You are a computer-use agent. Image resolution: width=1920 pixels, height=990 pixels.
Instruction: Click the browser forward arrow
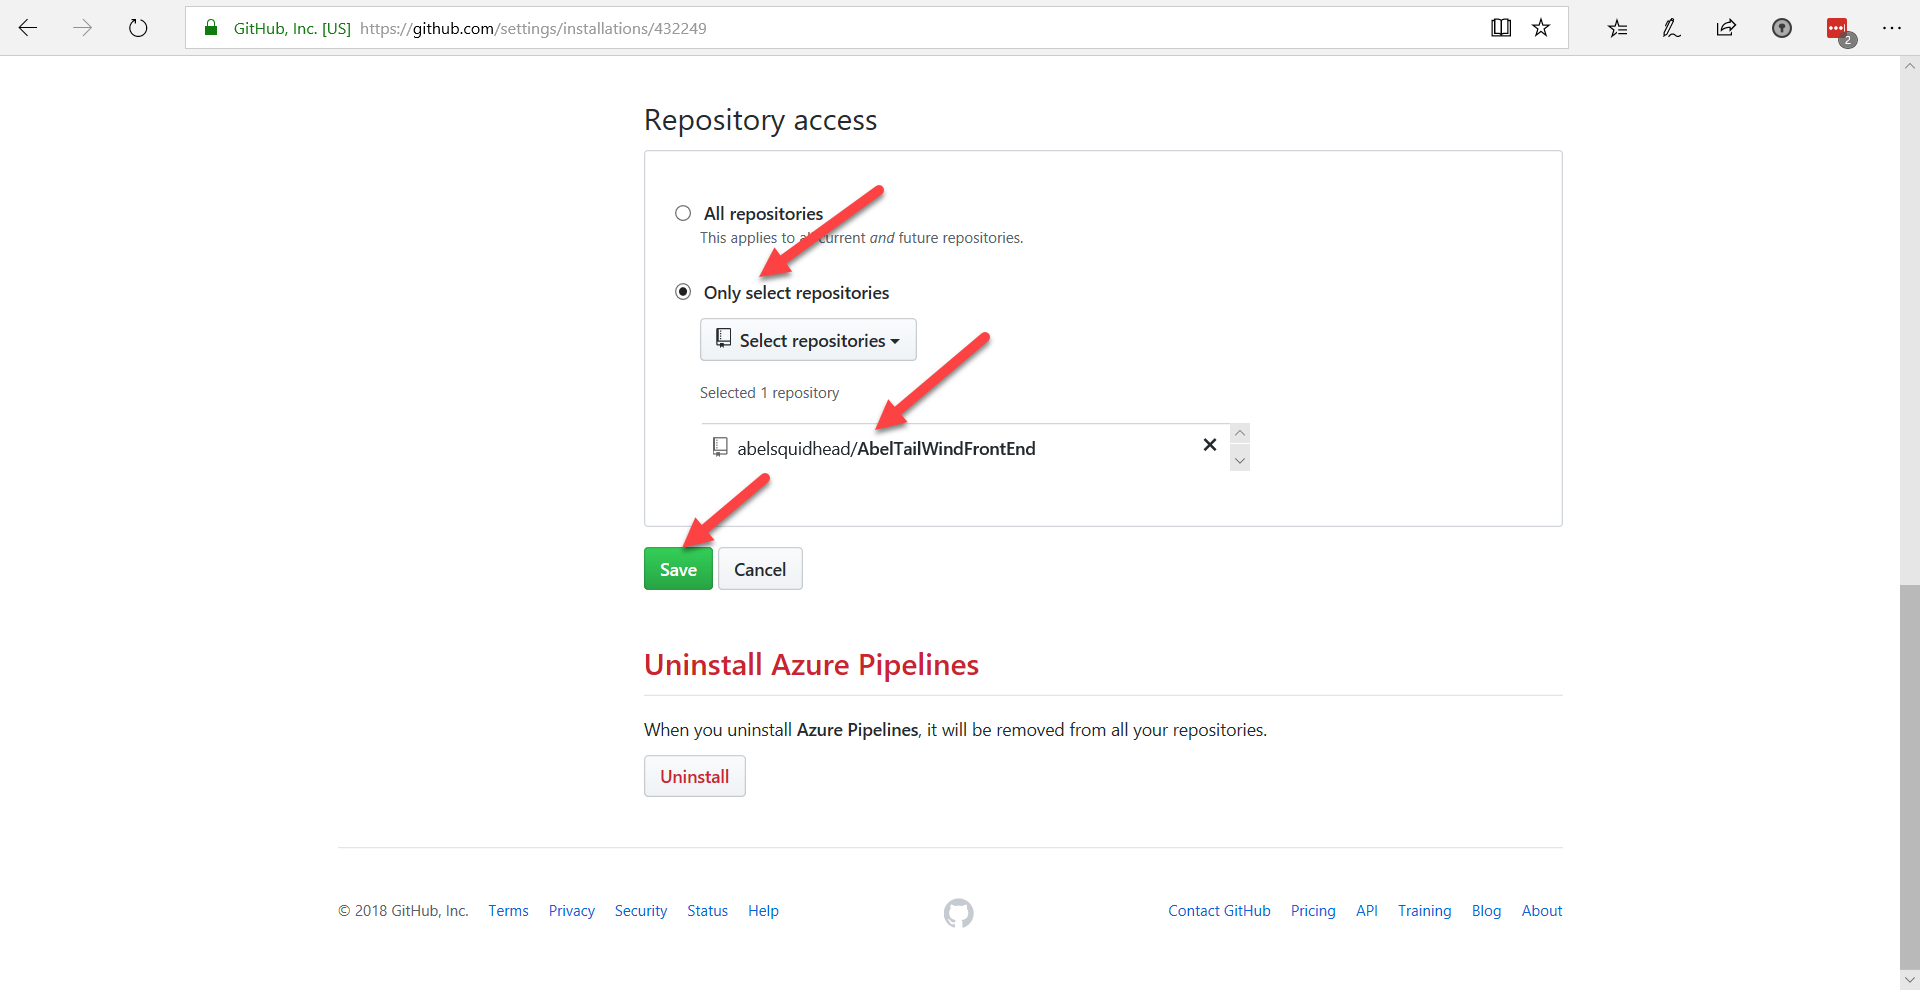tap(83, 28)
